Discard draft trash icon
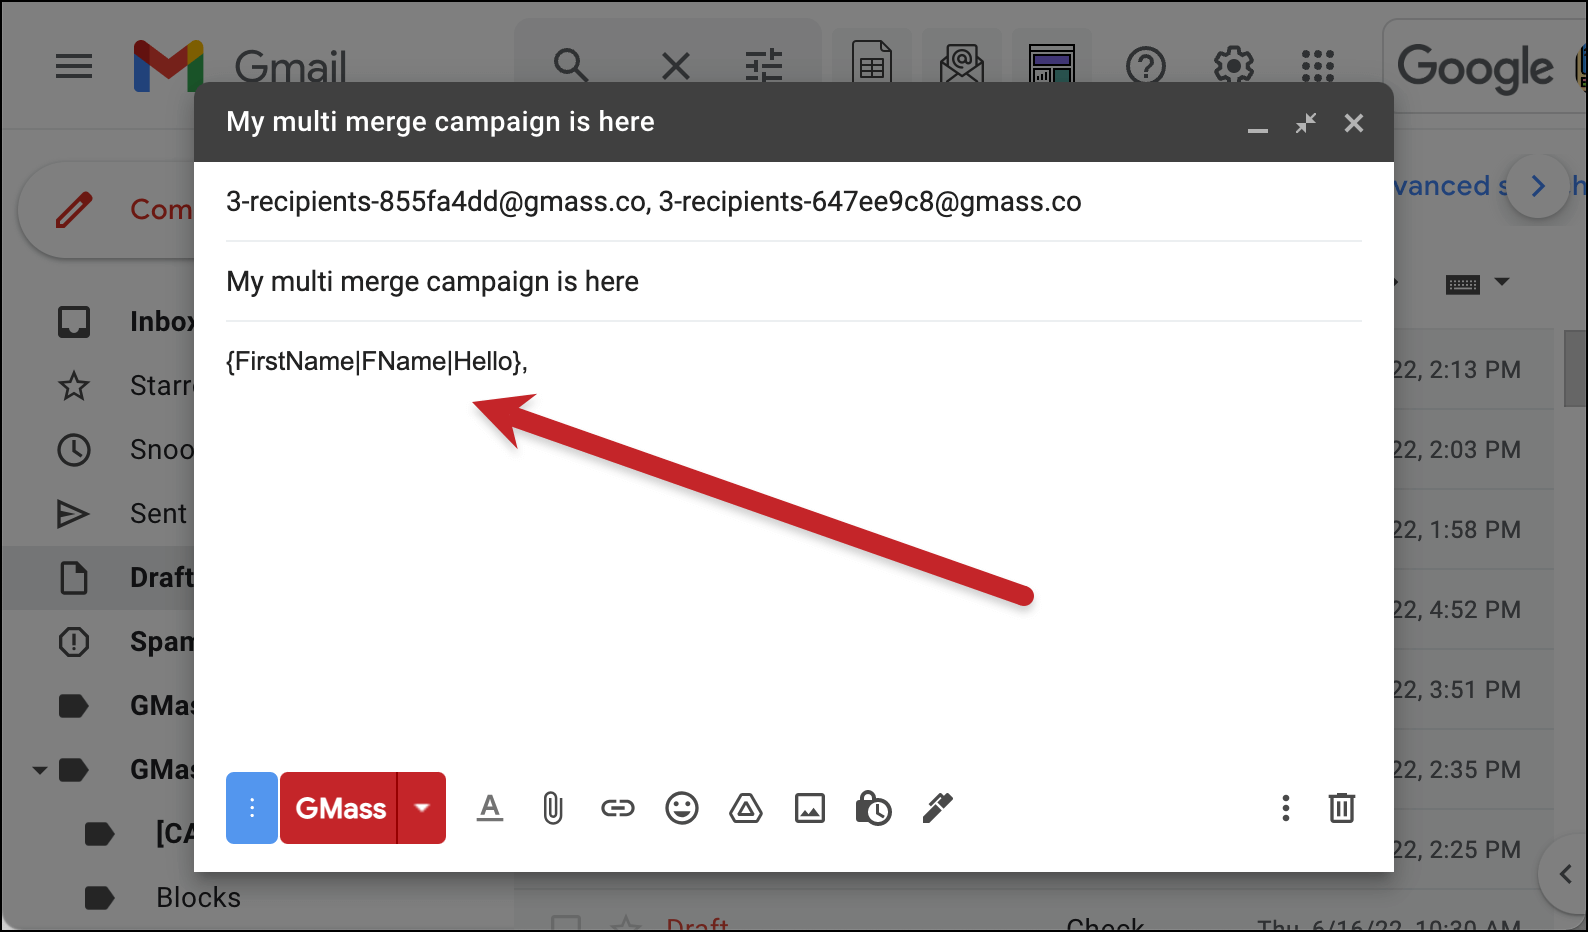Image resolution: width=1588 pixels, height=932 pixels. point(1342,808)
